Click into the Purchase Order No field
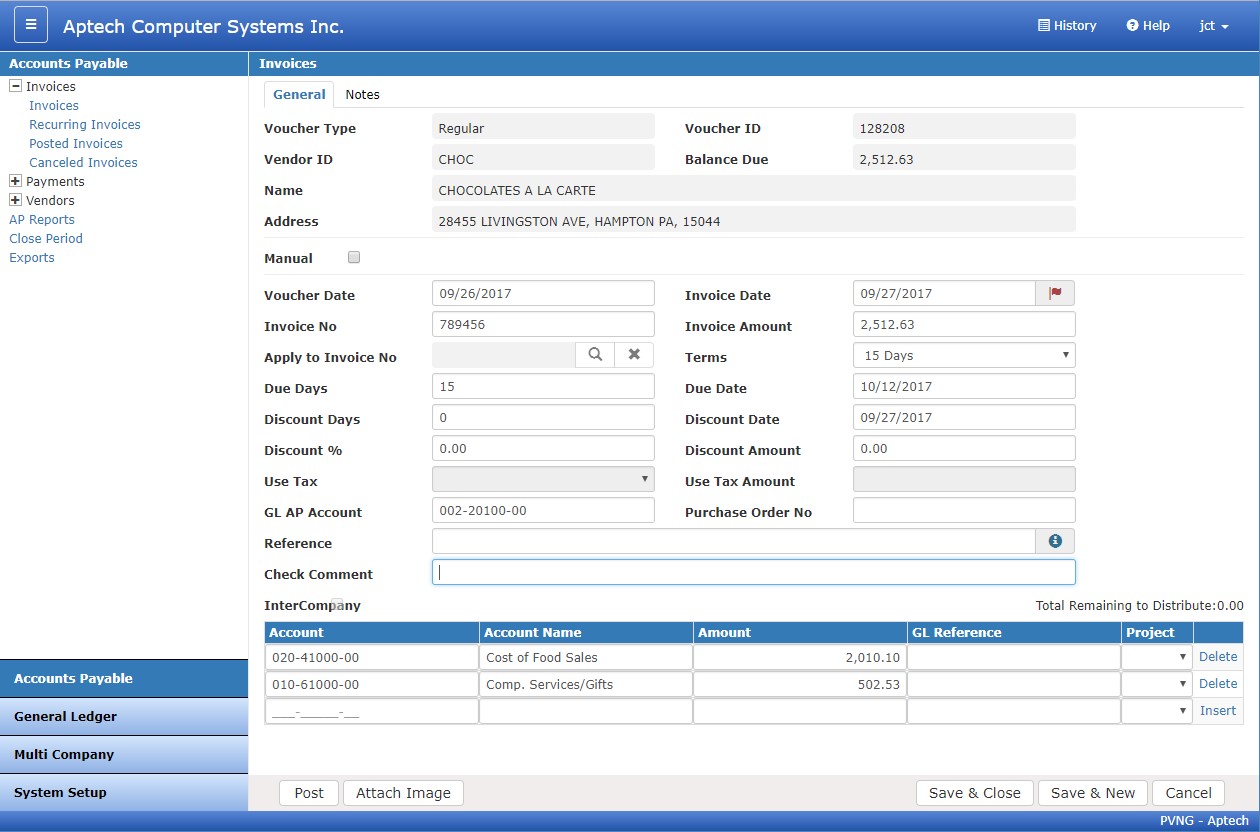The height and width of the screenshot is (832, 1260). [x=963, y=510]
